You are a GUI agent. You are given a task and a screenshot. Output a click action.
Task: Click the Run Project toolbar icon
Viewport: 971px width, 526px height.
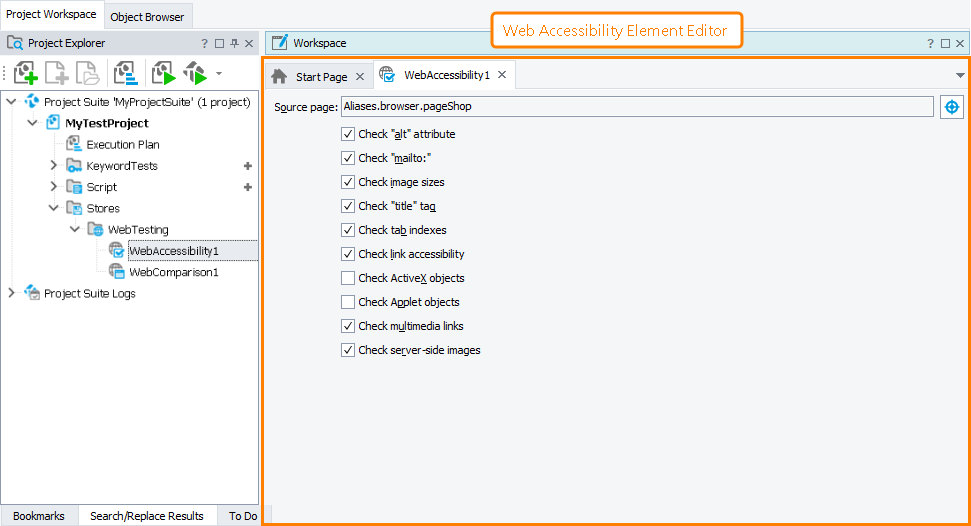162,73
